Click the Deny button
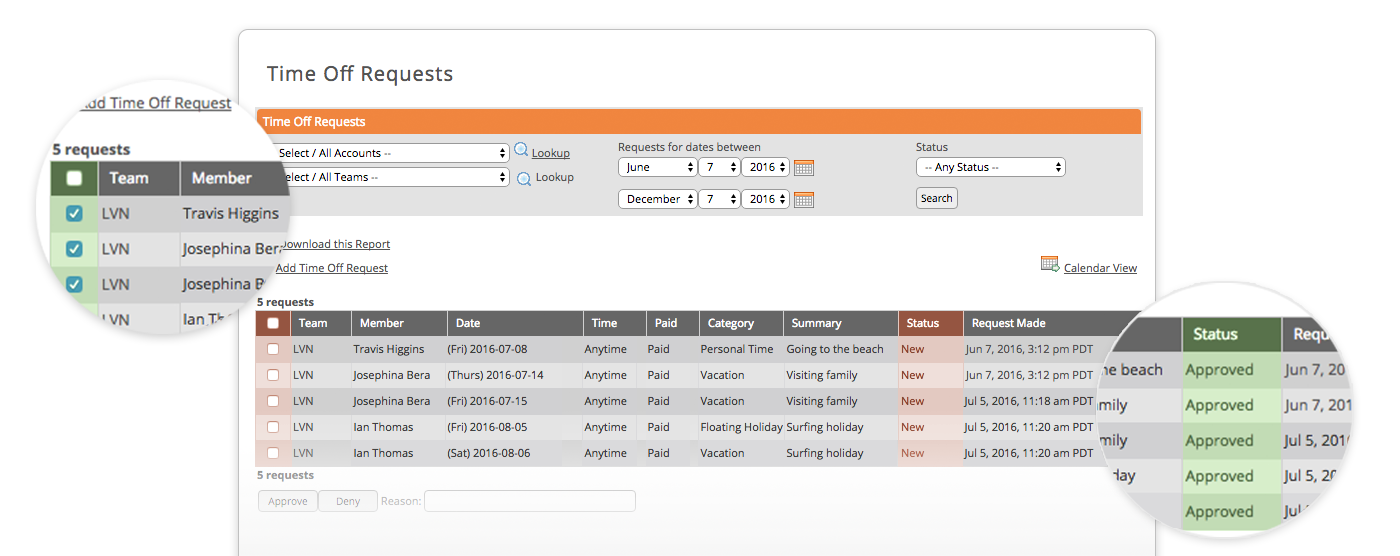1400x556 pixels. (348, 501)
